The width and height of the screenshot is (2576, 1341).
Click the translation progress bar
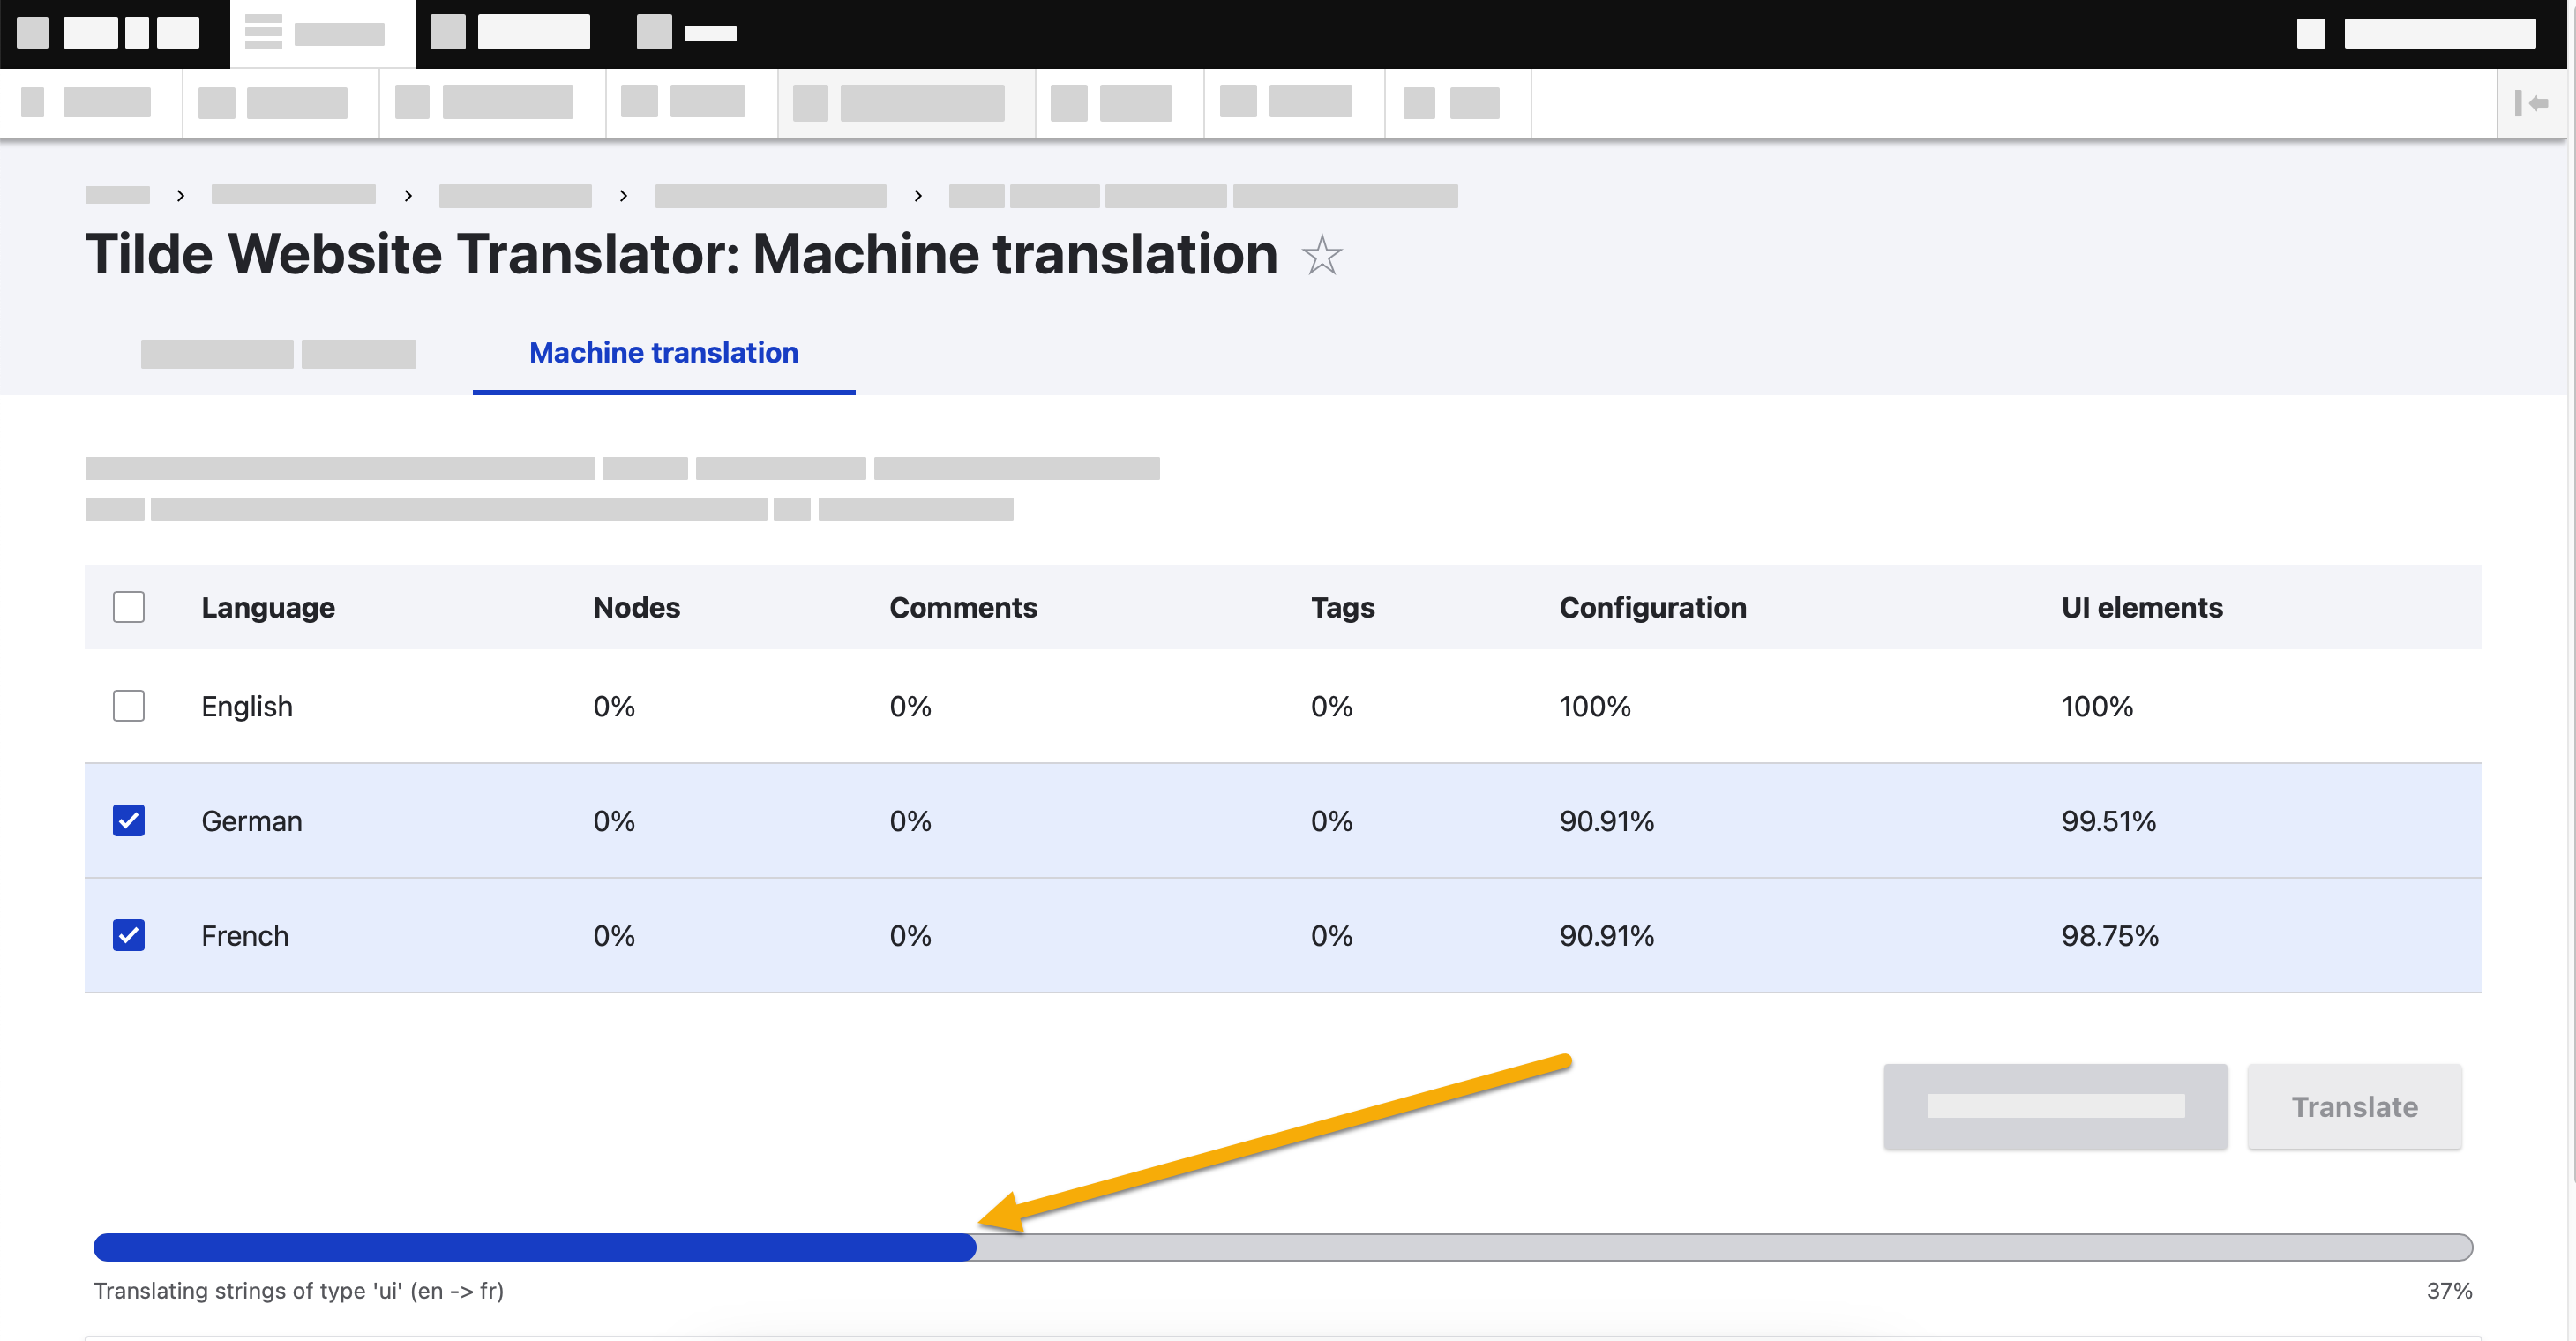tap(1283, 1247)
